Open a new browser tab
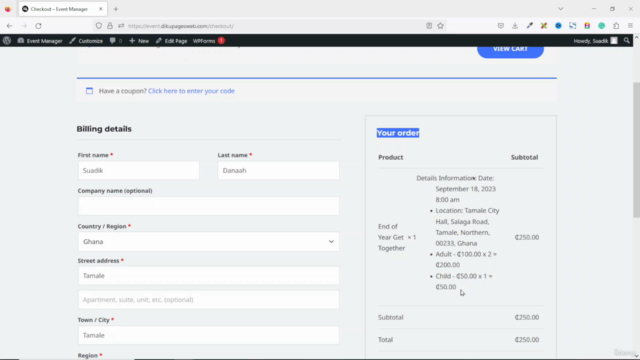640x360 pixels. [116, 9]
